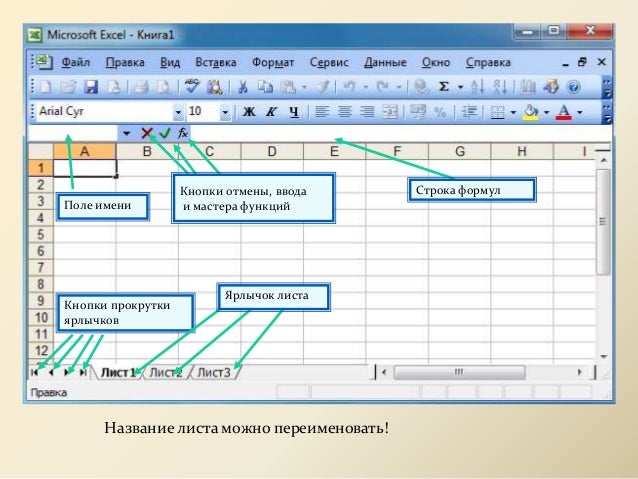Increase indent icon in formatting toolbar
Image resolution: width=638 pixels, height=479 pixels.
[469, 112]
